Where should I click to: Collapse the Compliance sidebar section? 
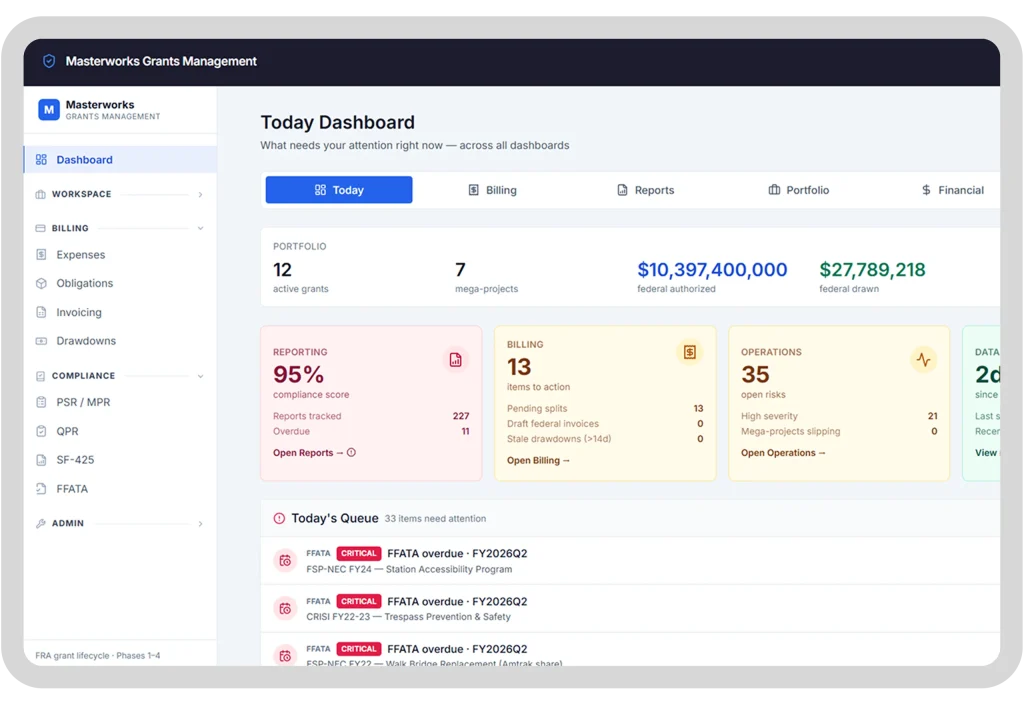click(x=120, y=376)
